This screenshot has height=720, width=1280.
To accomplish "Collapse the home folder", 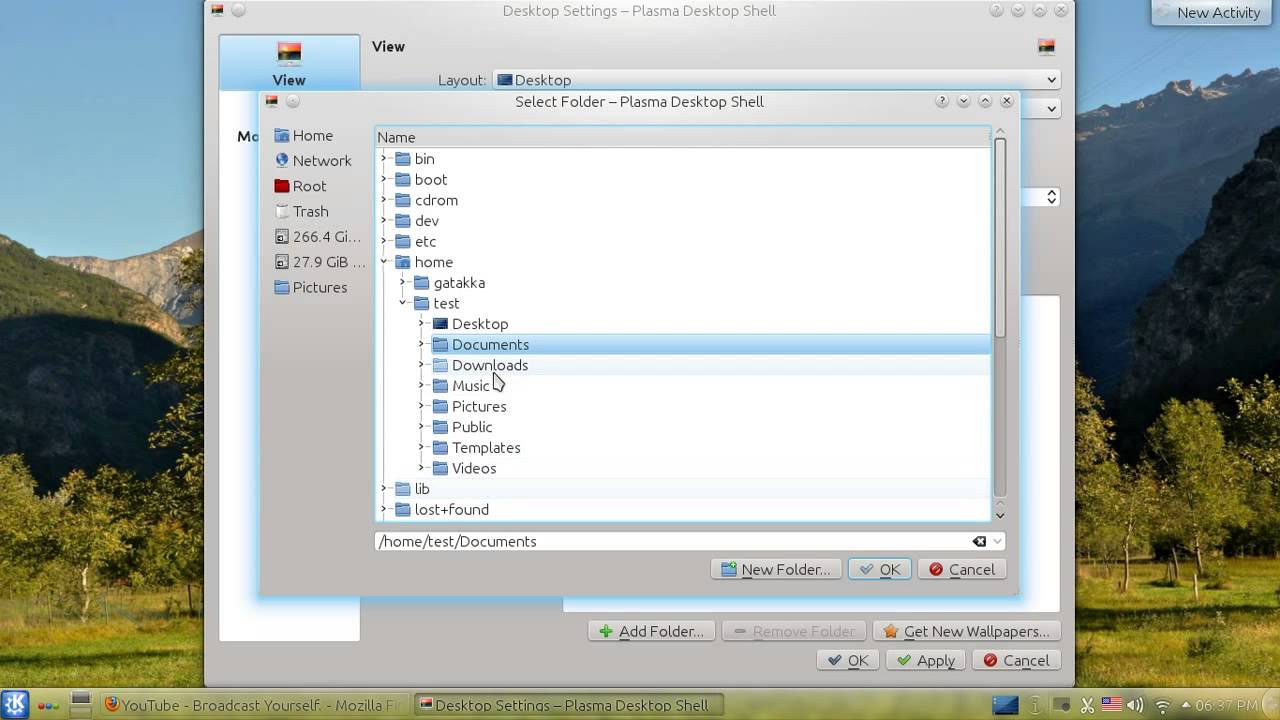I will tap(384, 262).
